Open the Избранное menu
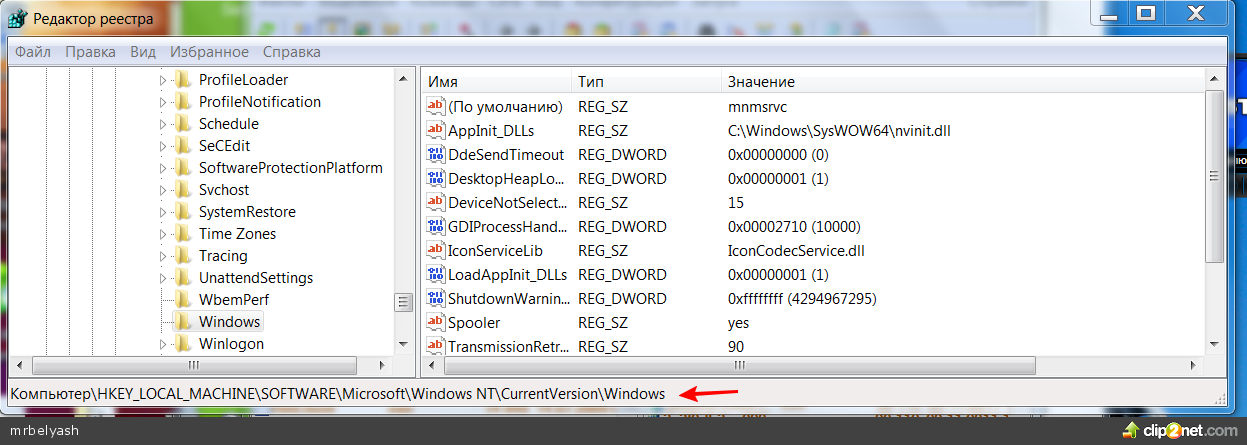The height and width of the screenshot is (445, 1247). [209, 52]
